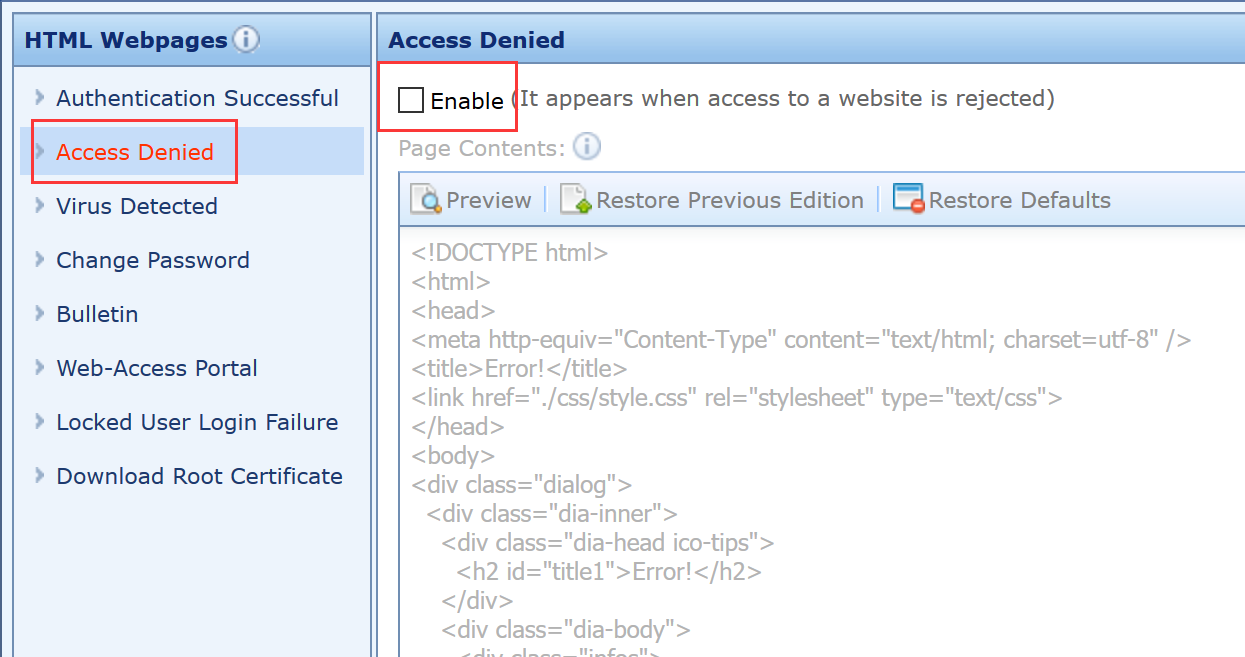1245x657 pixels.
Task: Click the Restore Defaults text button
Action: point(1019,200)
